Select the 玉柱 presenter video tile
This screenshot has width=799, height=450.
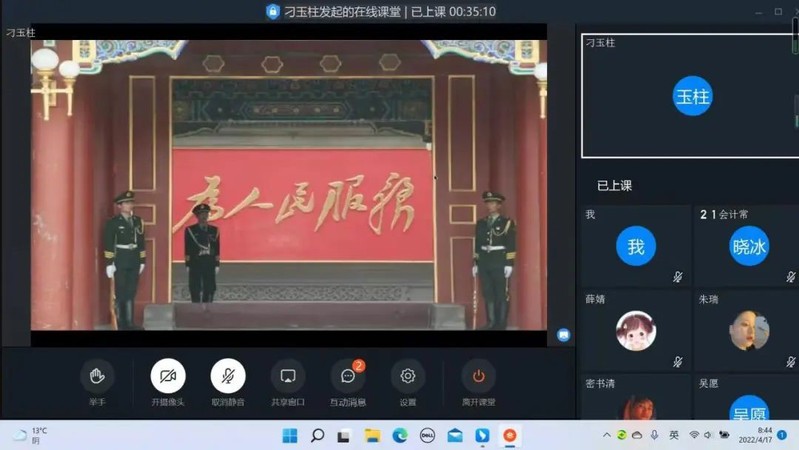pos(691,96)
